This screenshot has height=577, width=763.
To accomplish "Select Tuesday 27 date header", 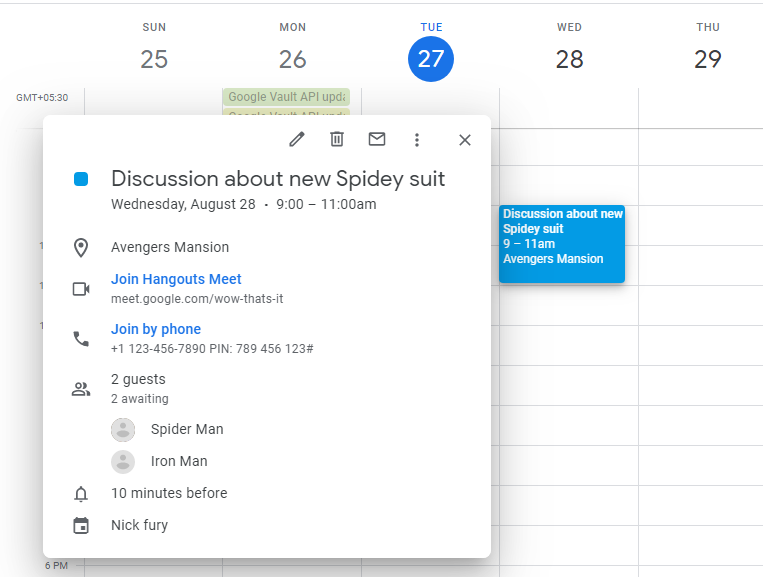I will click(x=431, y=59).
